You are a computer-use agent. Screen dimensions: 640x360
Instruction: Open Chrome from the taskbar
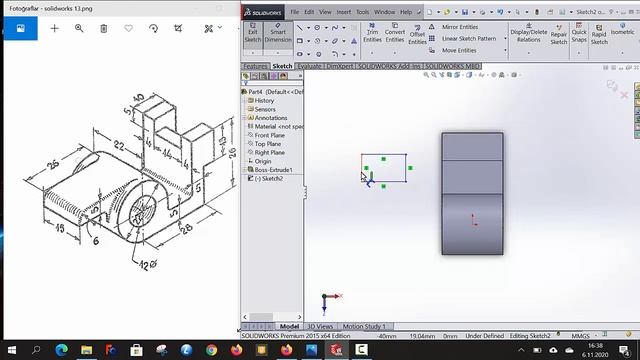point(211,350)
